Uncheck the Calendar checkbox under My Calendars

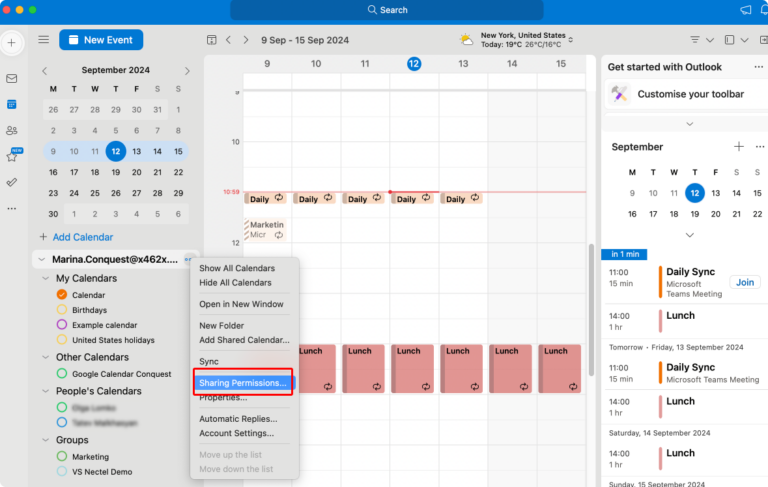(x=62, y=295)
